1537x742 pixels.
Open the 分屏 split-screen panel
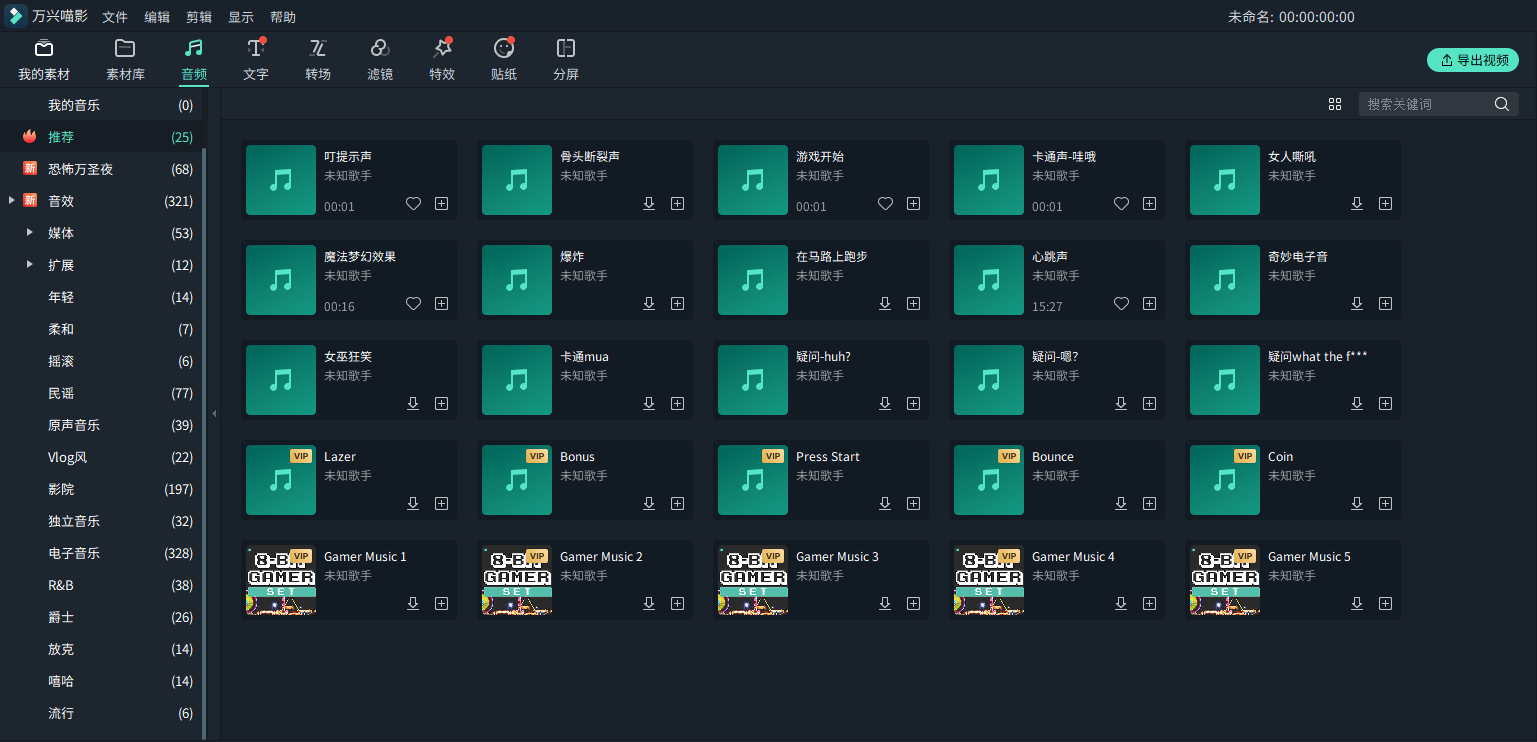pyautogui.click(x=566, y=59)
